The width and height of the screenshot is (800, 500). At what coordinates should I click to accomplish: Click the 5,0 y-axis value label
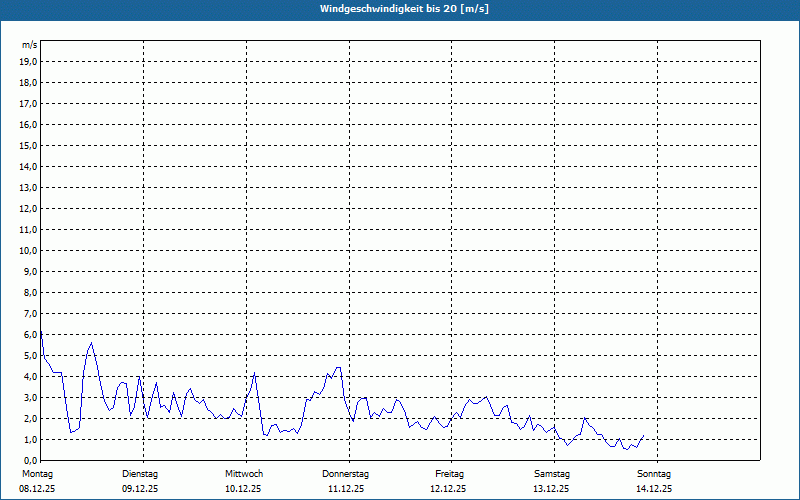coord(30,355)
